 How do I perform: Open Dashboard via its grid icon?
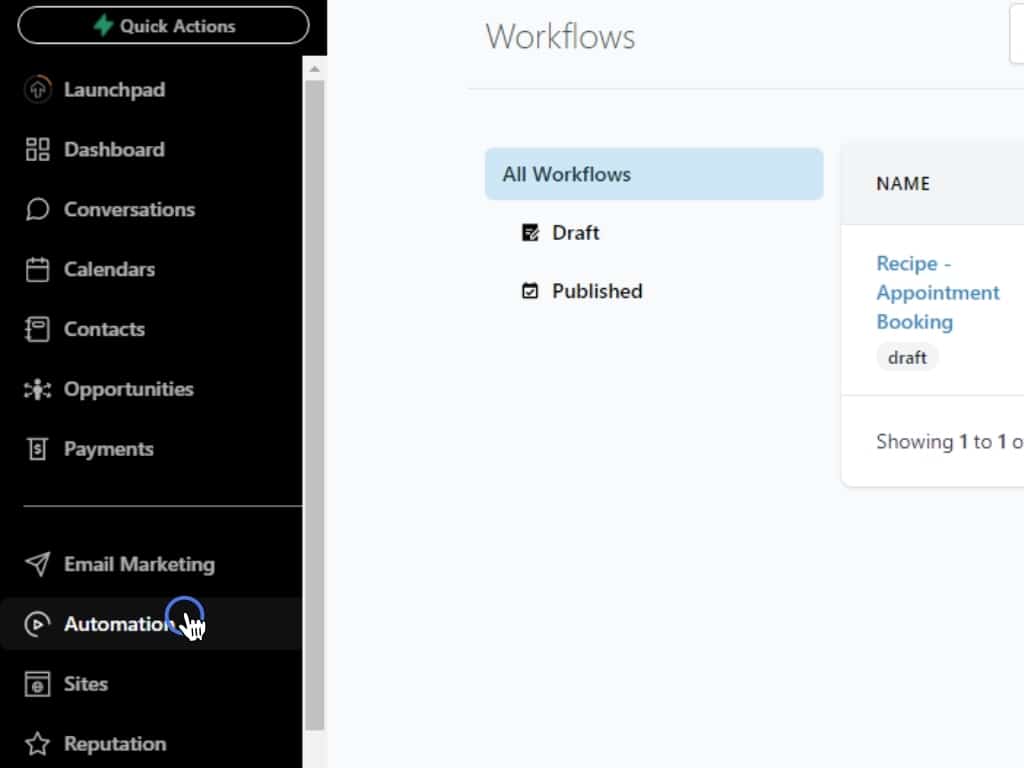tap(37, 150)
